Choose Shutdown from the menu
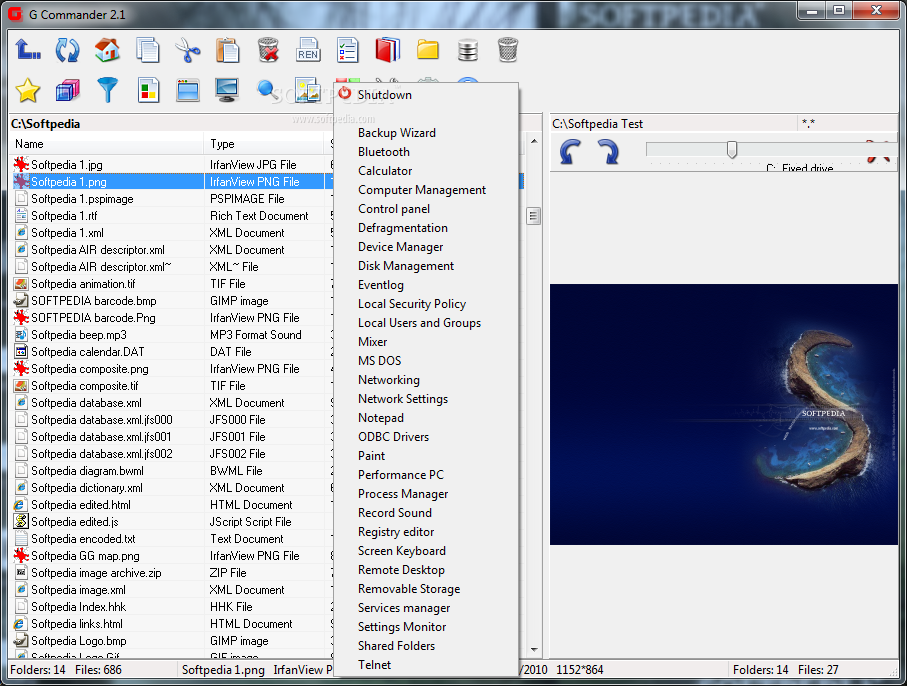This screenshot has height=686, width=907. 384,94
